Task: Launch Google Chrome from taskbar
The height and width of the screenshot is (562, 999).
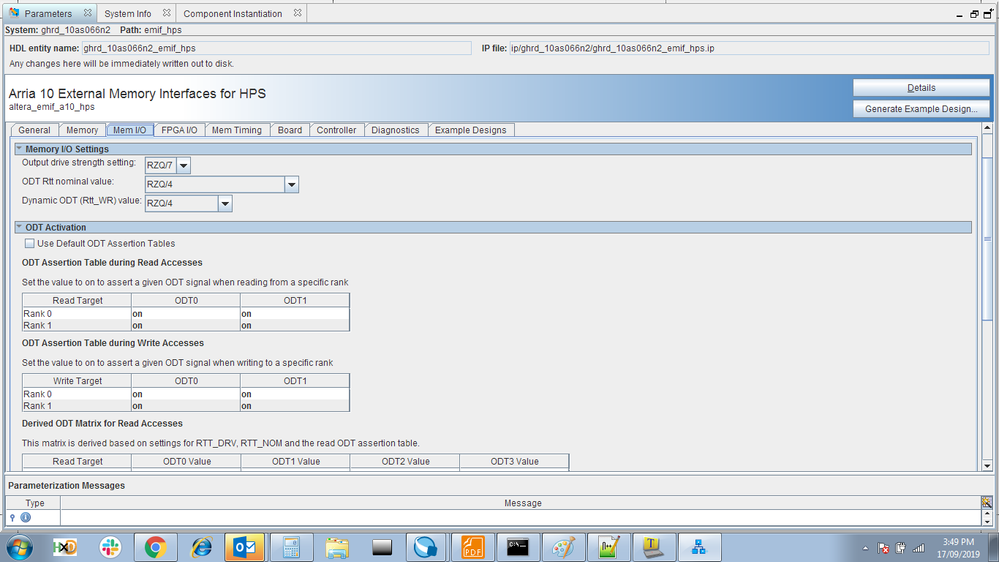Action: click(x=155, y=547)
